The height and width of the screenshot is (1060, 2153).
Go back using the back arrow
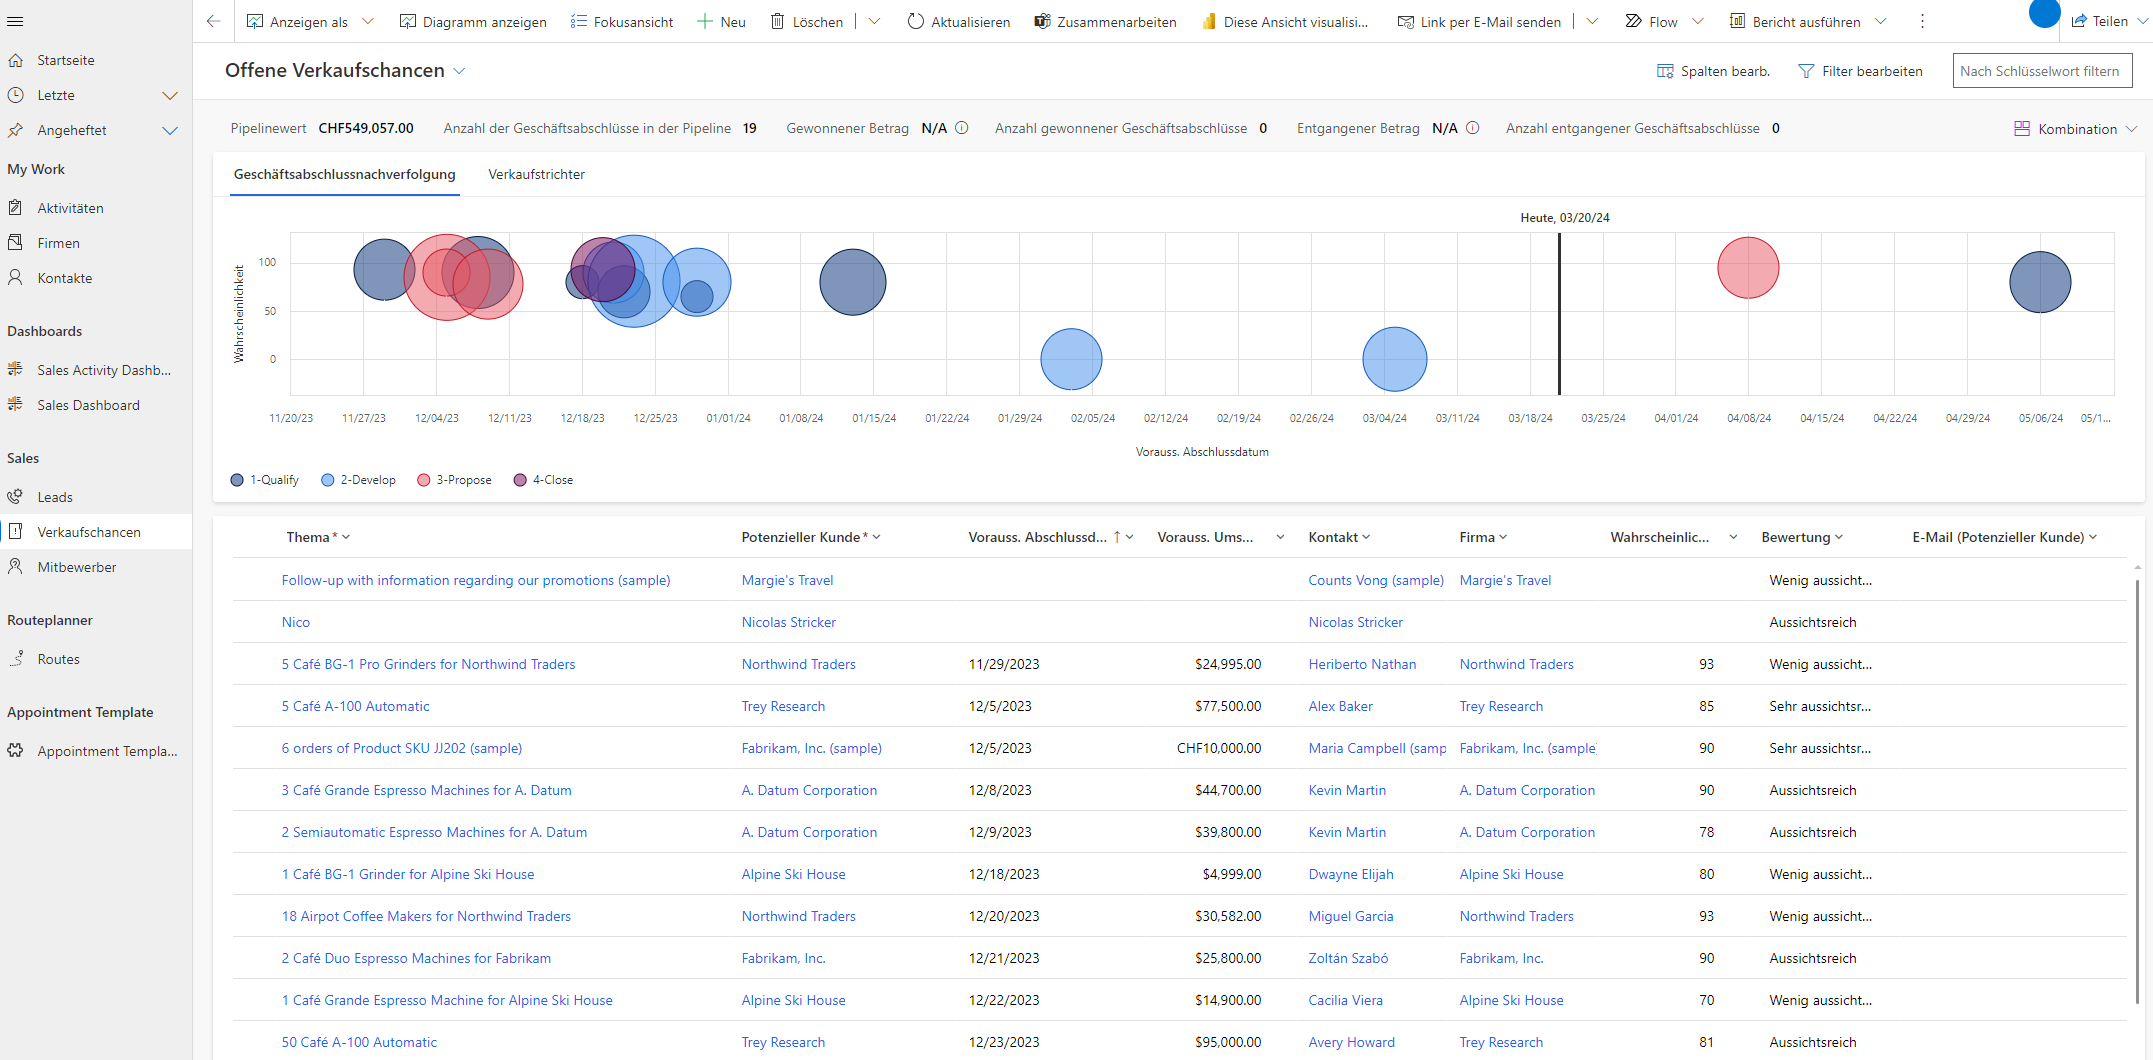(213, 21)
